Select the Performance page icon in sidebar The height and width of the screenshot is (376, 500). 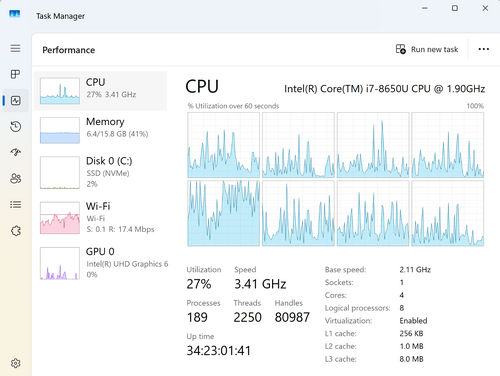[16, 101]
